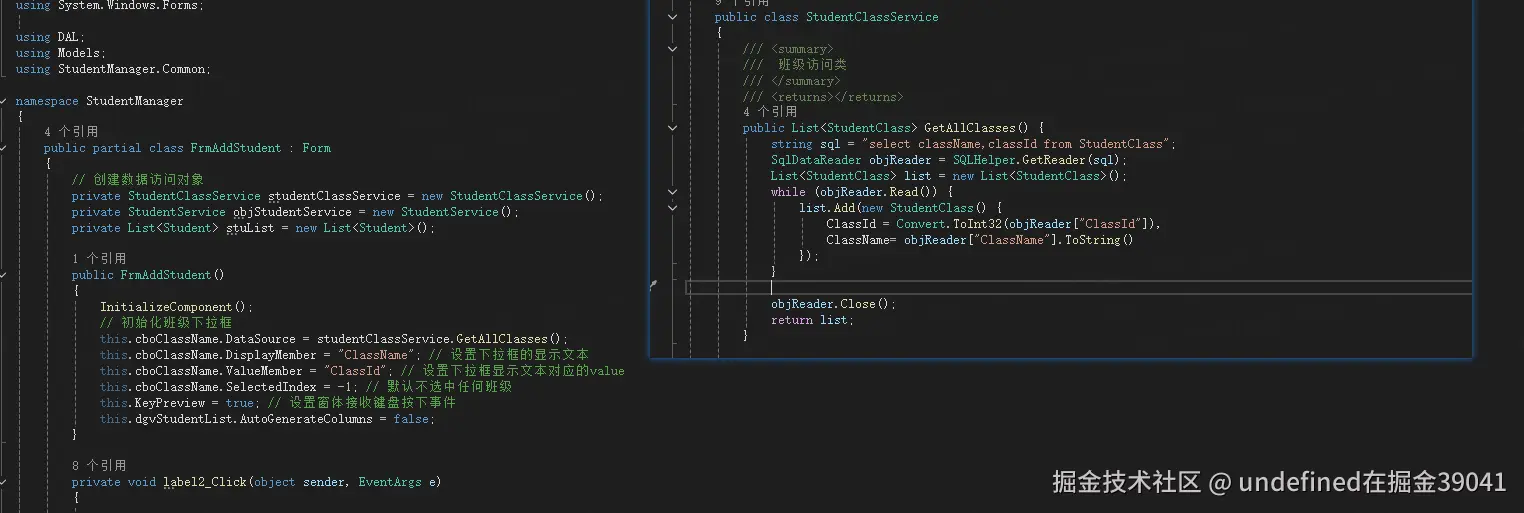Screen dimensions: 1524x513
Task: Open the 1 reference lens above FrmAddStudent constructor
Action: coord(99,259)
